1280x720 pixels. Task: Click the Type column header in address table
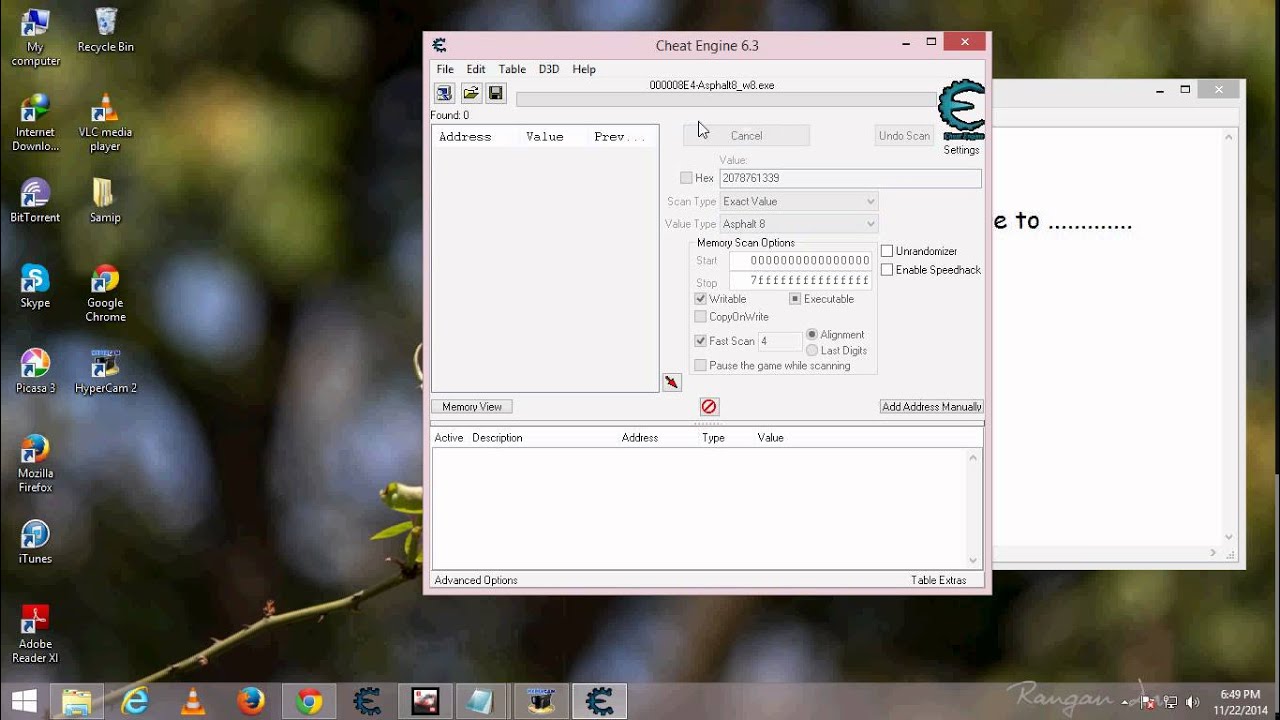(713, 437)
